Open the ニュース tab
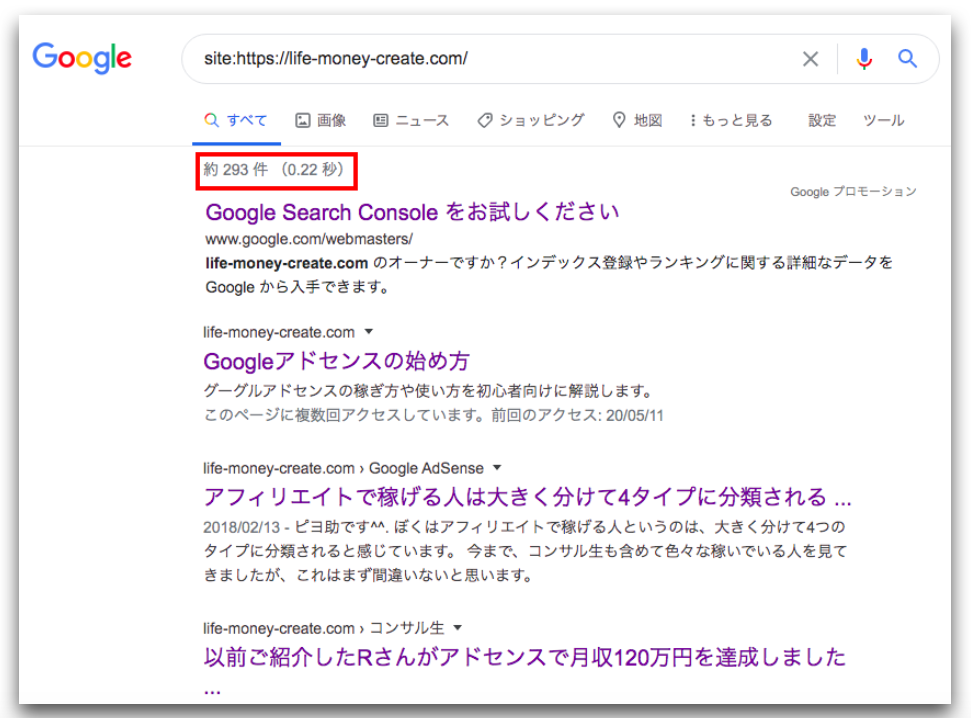The width and height of the screenshot is (971, 718). click(x=411, y=120)
